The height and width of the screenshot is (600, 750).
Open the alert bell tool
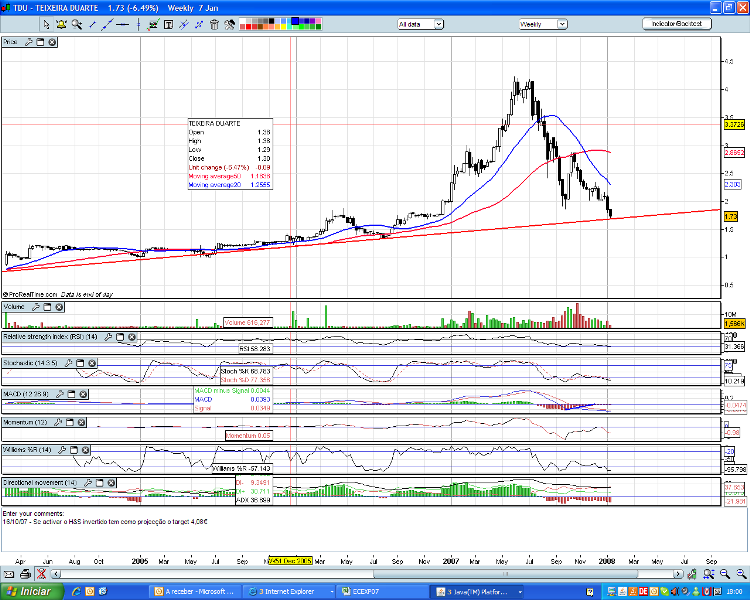coord(61,24)
